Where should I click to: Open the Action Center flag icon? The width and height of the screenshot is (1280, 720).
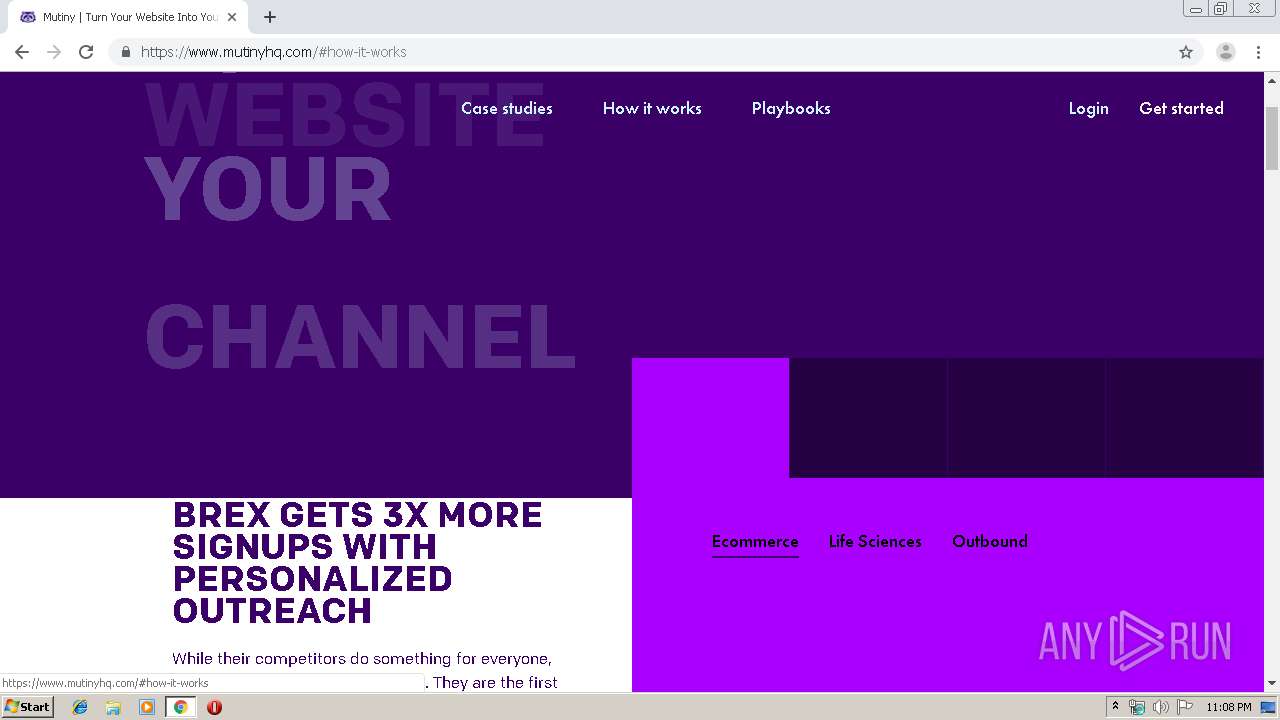point(1184,707)
